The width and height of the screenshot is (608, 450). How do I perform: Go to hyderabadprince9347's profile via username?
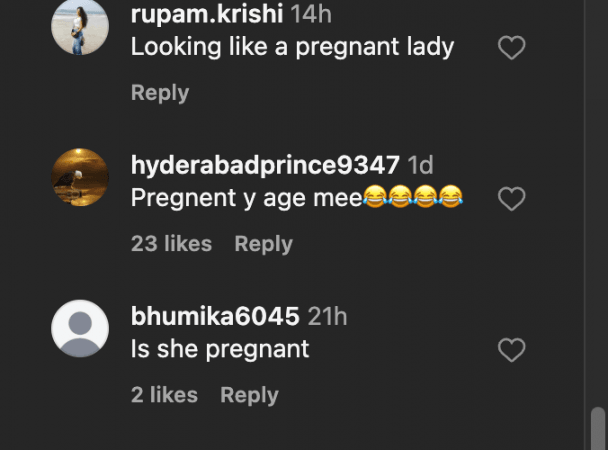[x=265, y=165]
